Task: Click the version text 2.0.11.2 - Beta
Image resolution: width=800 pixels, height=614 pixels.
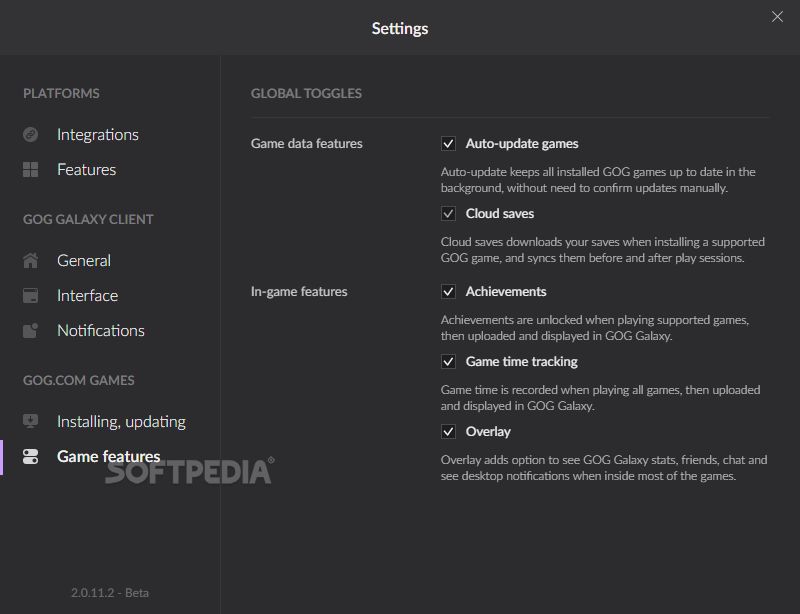Action: tap(110, 593)
